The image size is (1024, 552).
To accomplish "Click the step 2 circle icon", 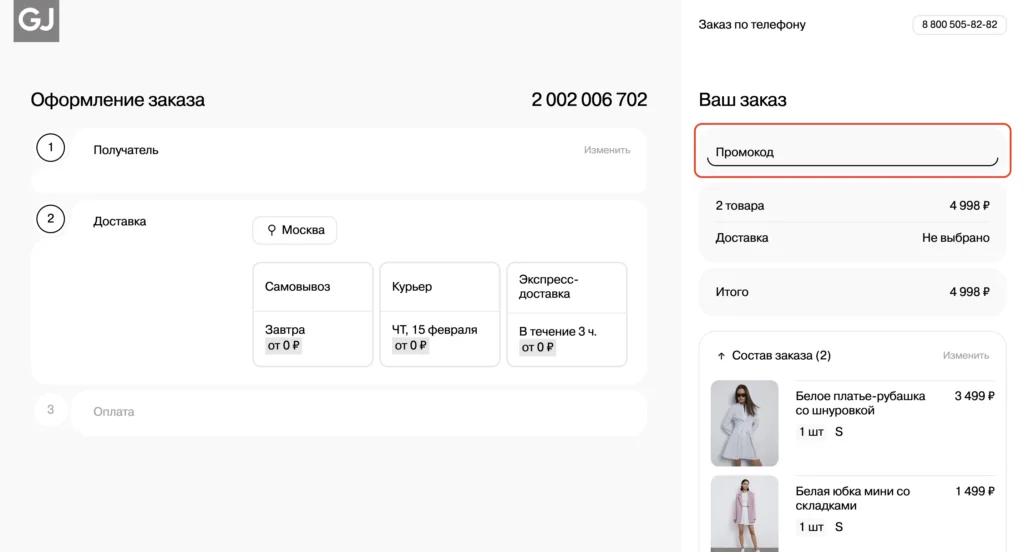I will 50,219.
